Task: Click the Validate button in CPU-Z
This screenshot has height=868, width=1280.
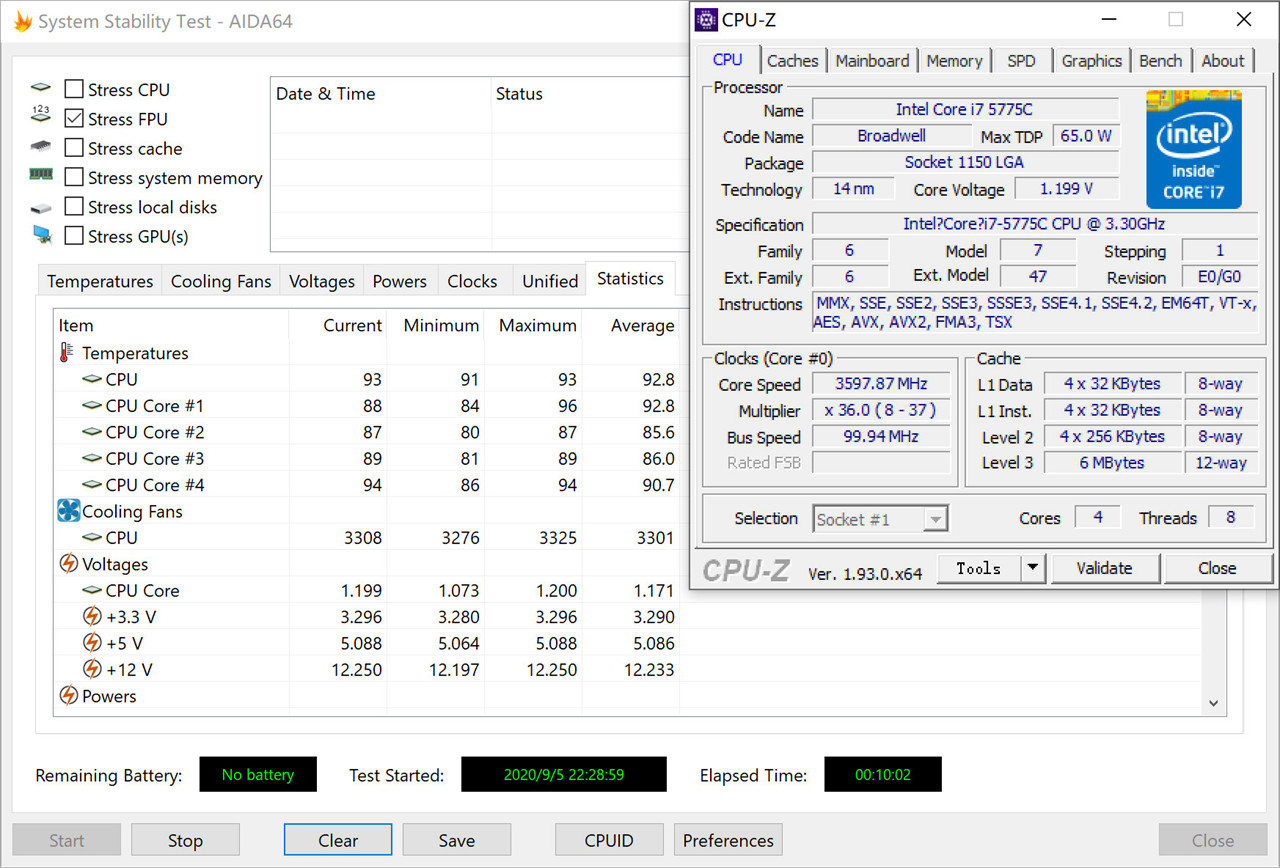Action: pos(1104,568)
